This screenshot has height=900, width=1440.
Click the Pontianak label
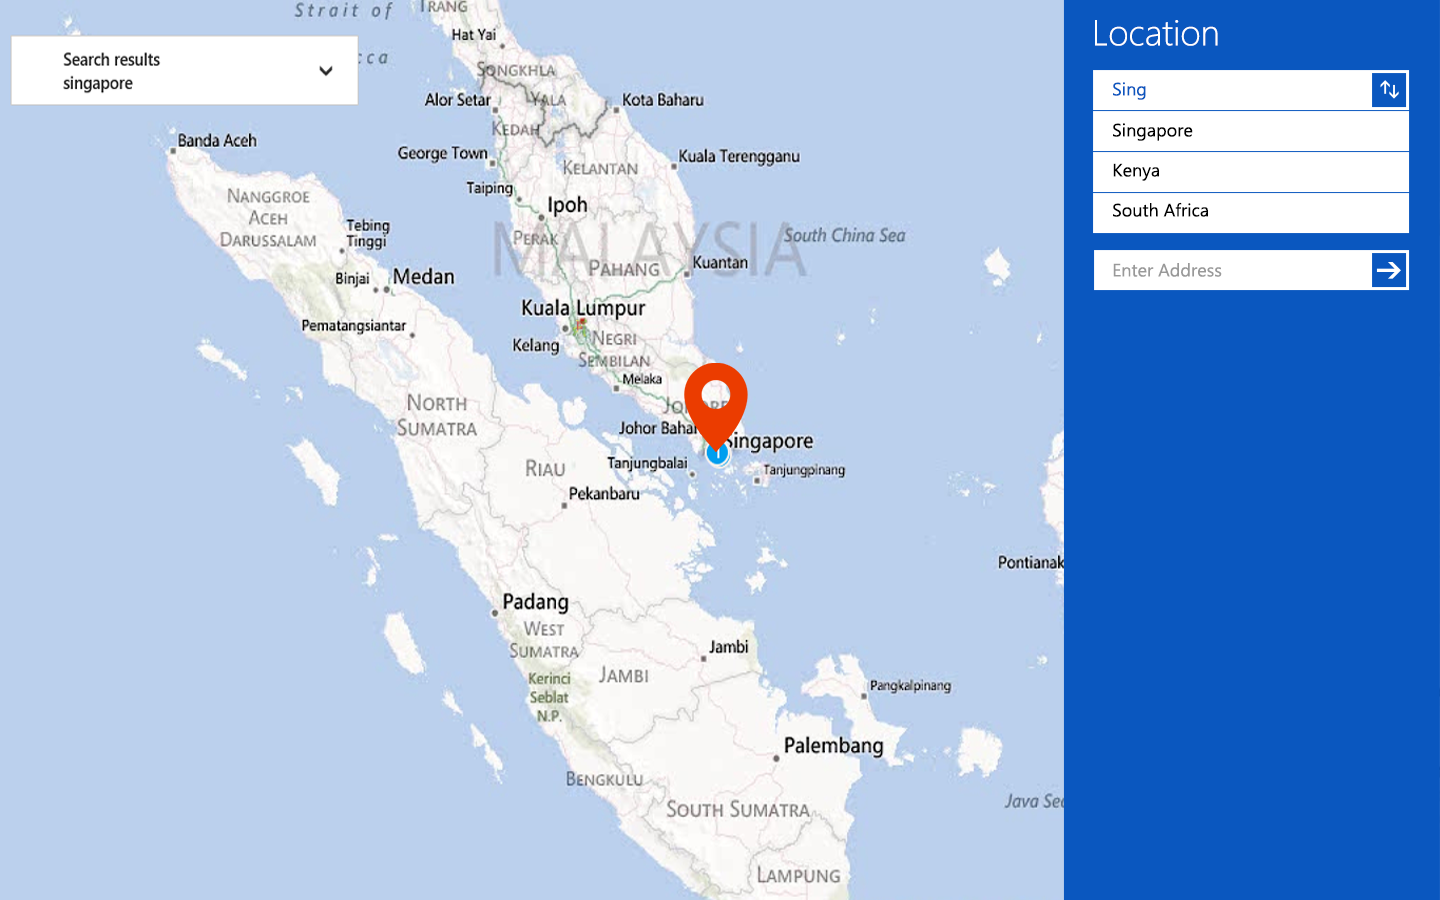click(1030, 563)
